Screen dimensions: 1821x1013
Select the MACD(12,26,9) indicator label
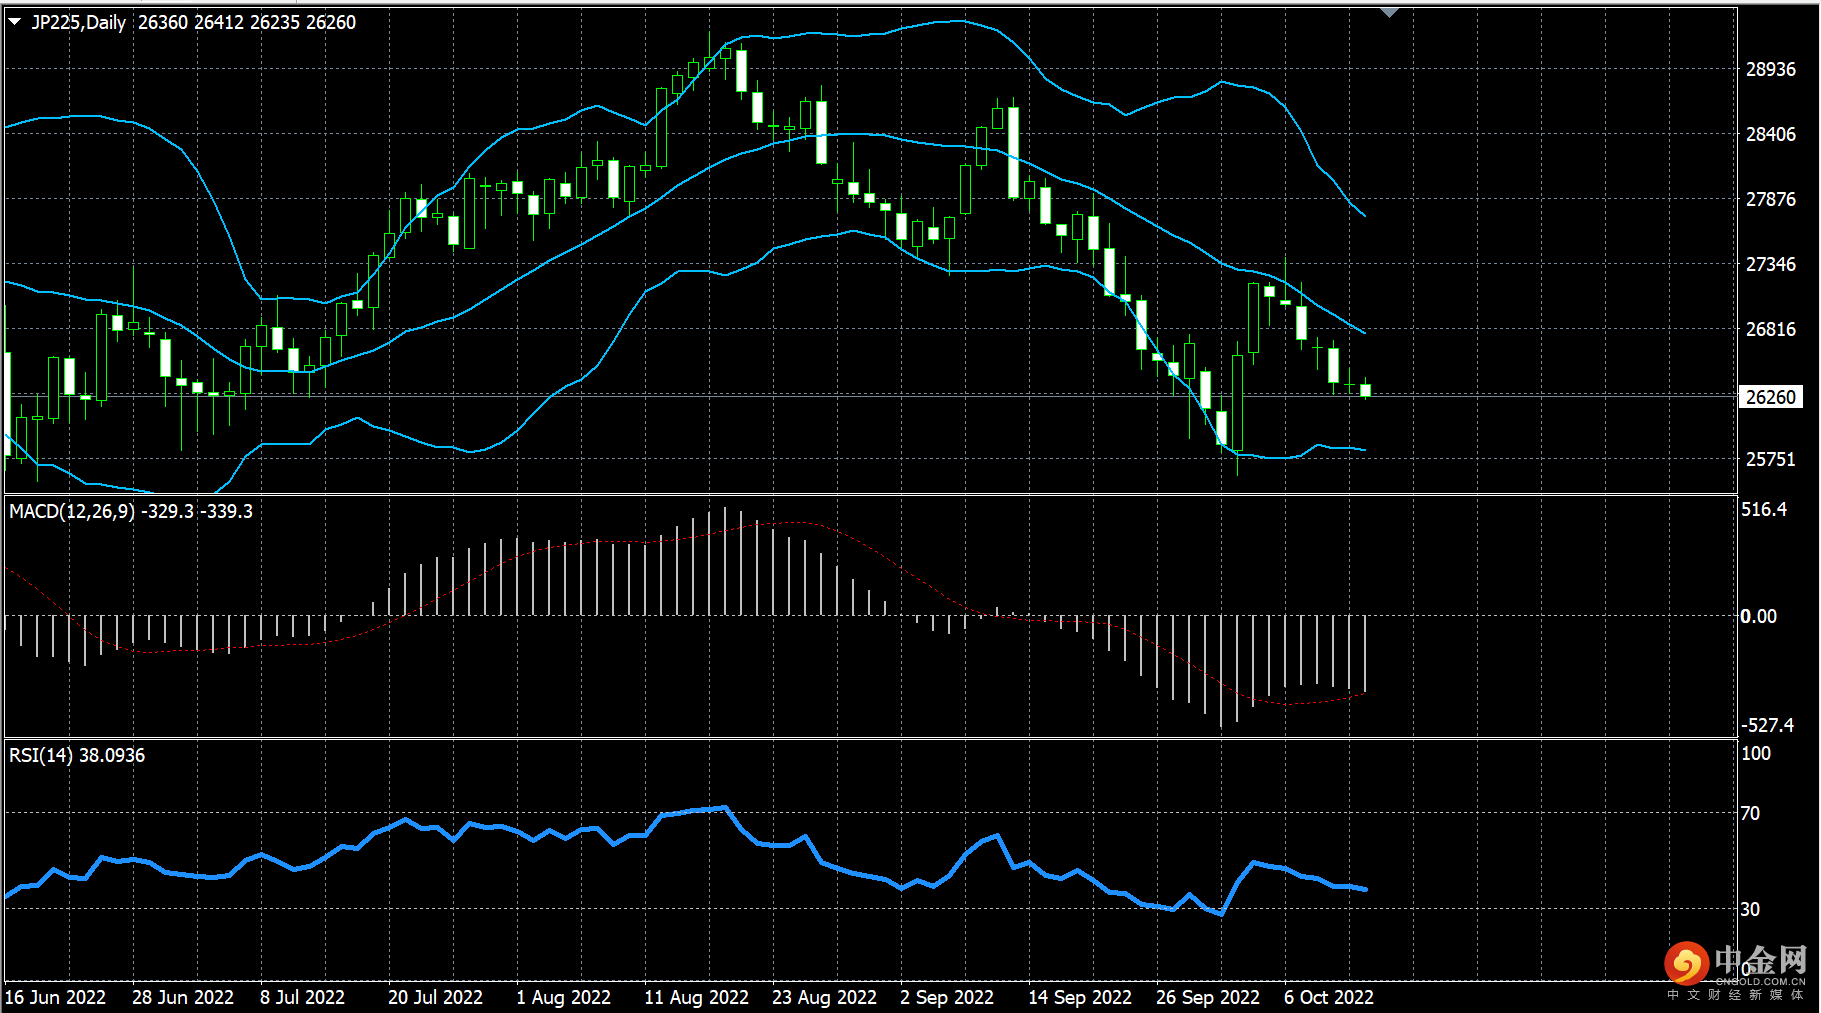72,511
